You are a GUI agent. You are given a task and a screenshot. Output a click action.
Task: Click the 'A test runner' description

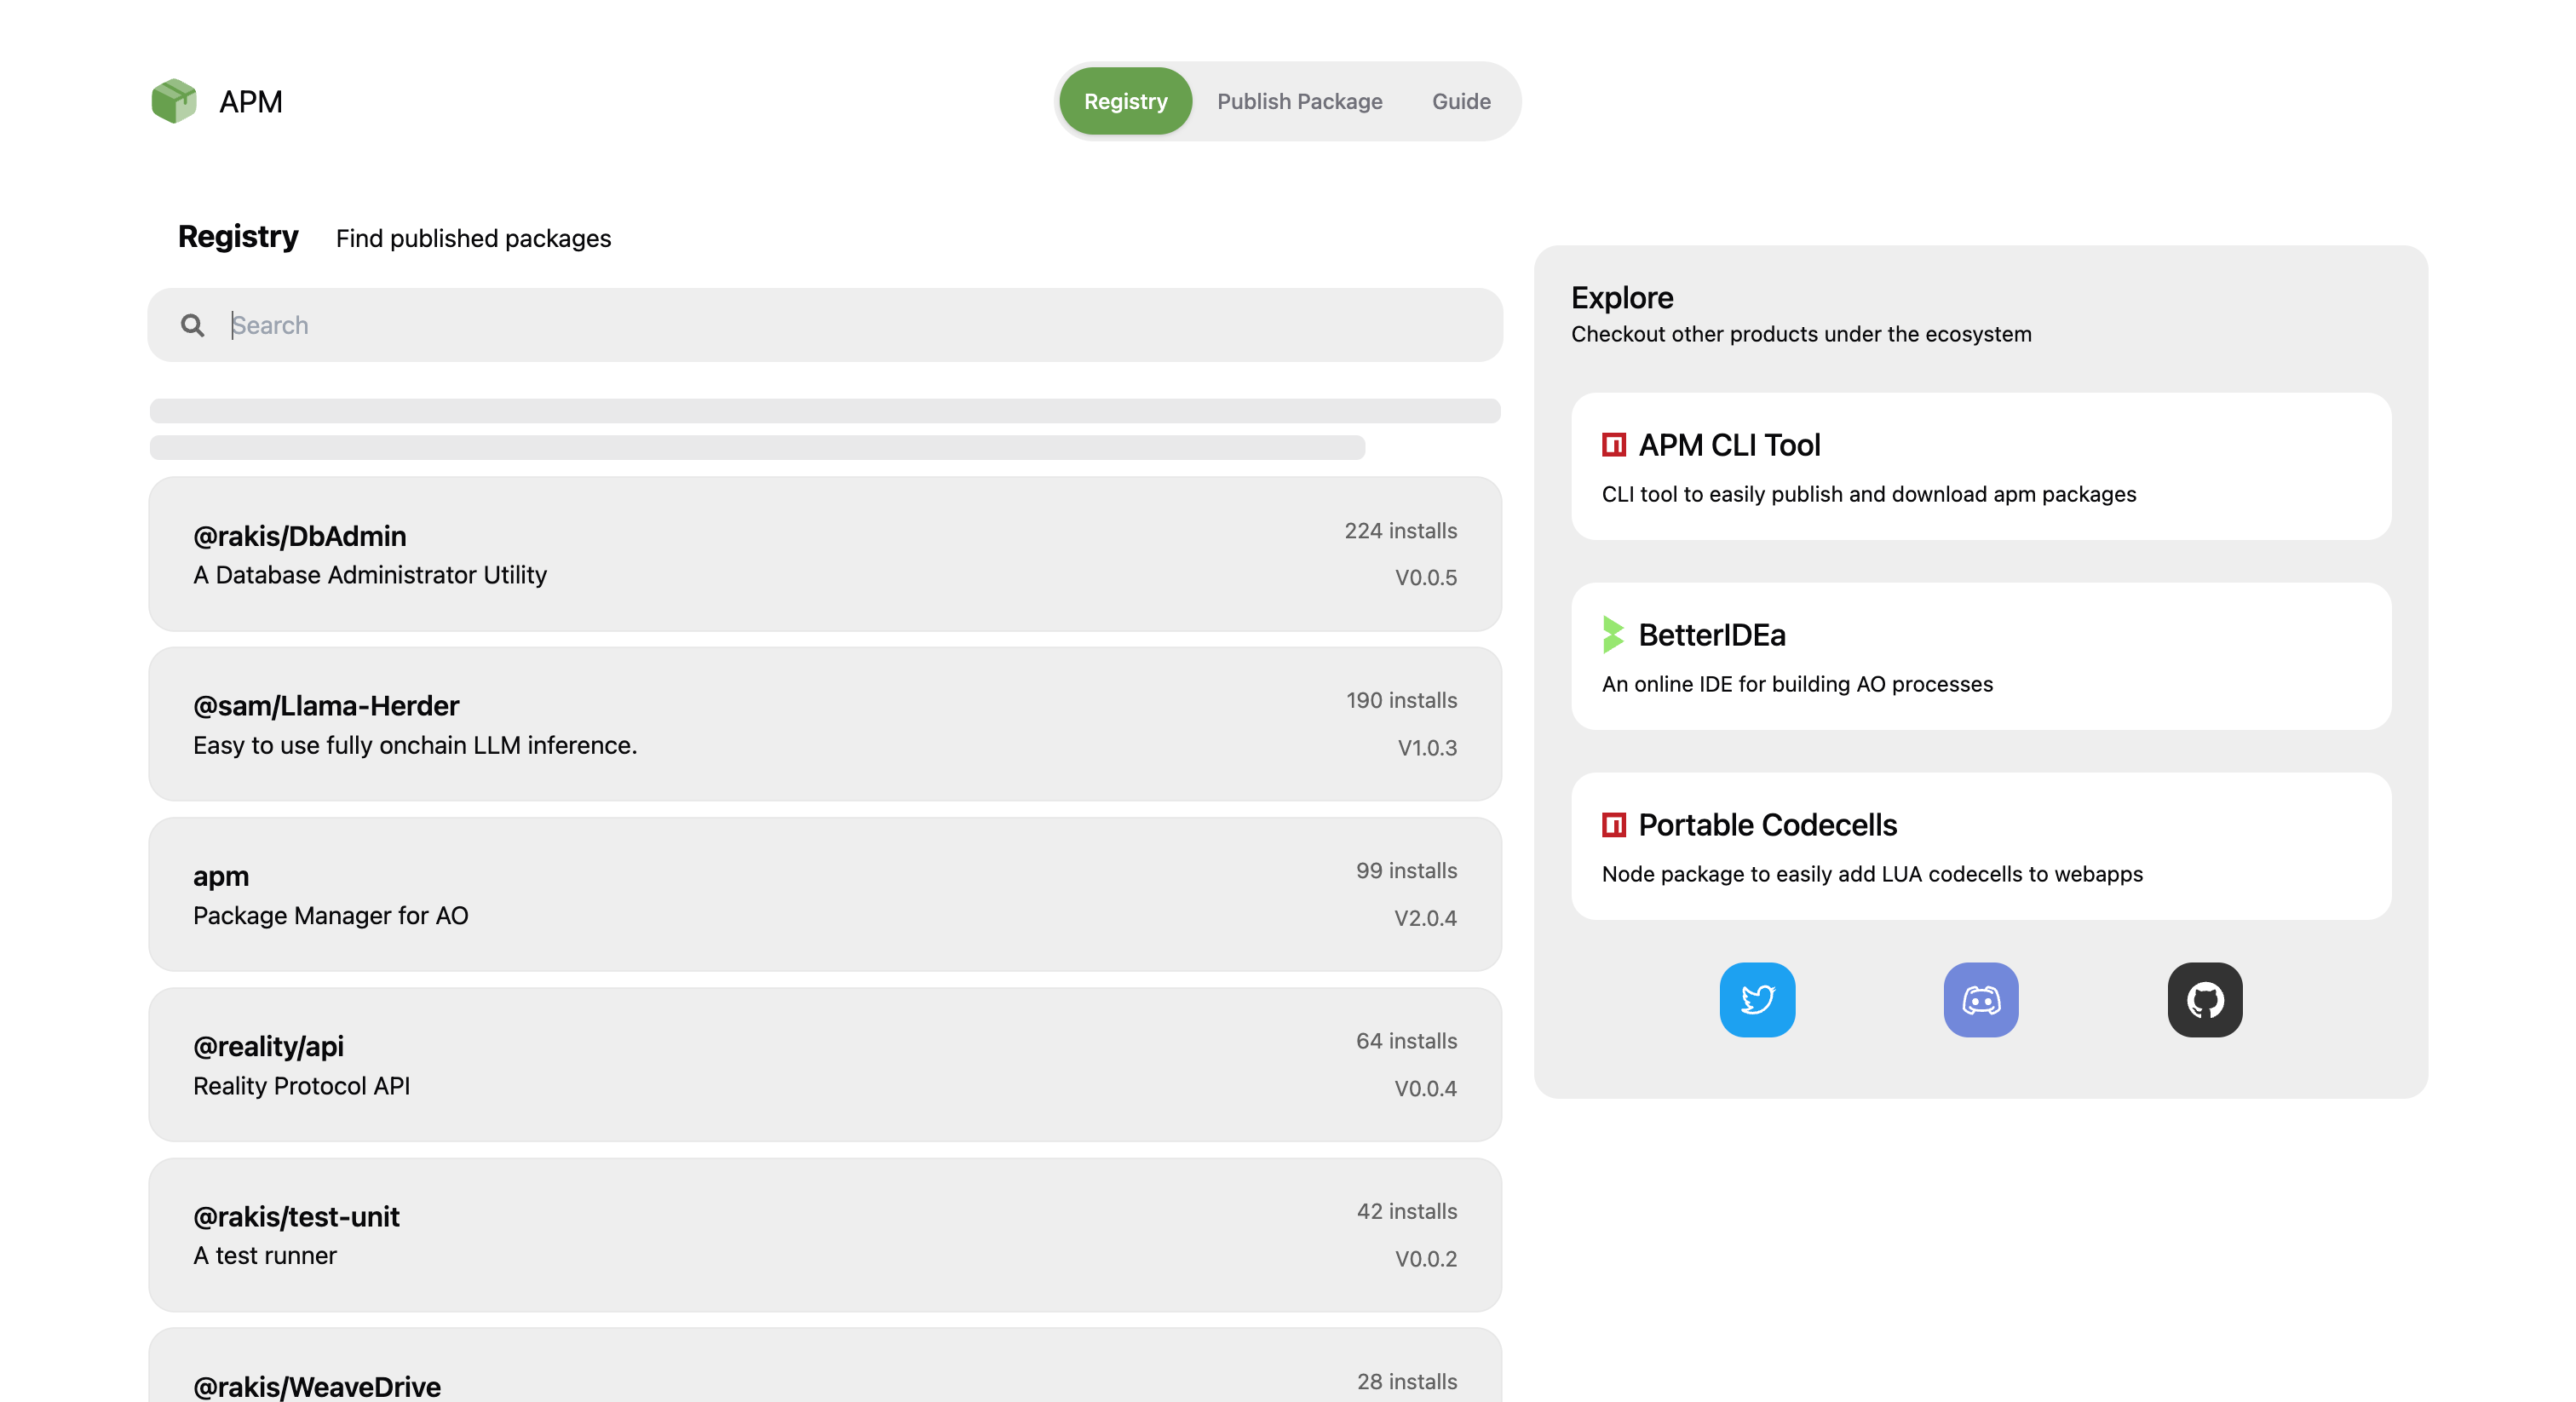click(265, 1256)
